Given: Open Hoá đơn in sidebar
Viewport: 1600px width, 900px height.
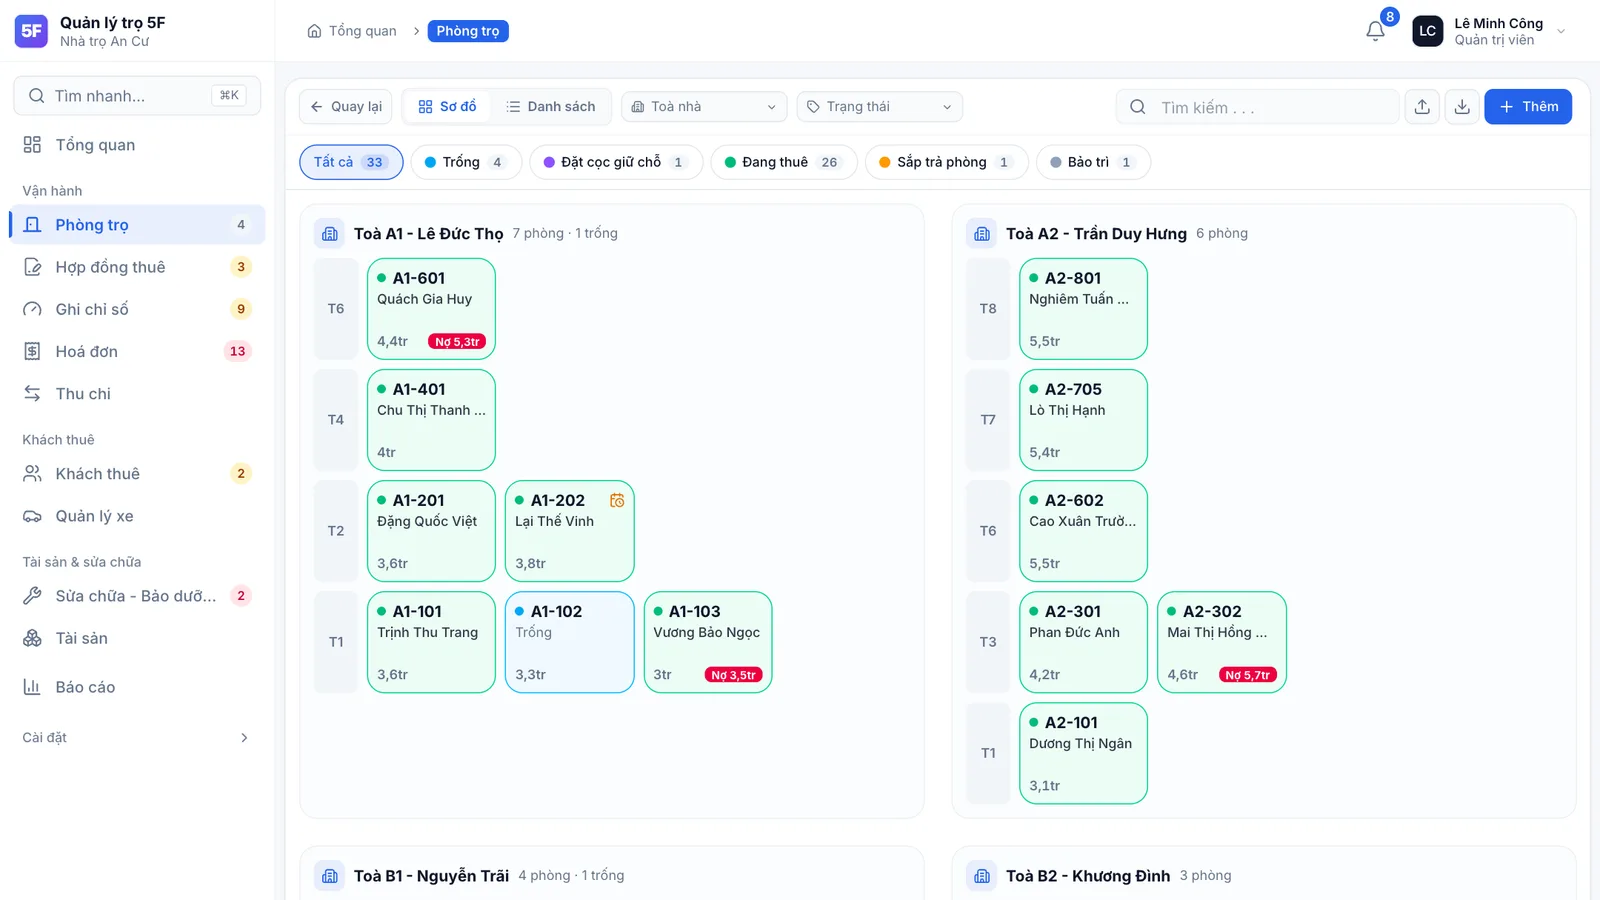Looking at the screenshot, I should 137,351.
